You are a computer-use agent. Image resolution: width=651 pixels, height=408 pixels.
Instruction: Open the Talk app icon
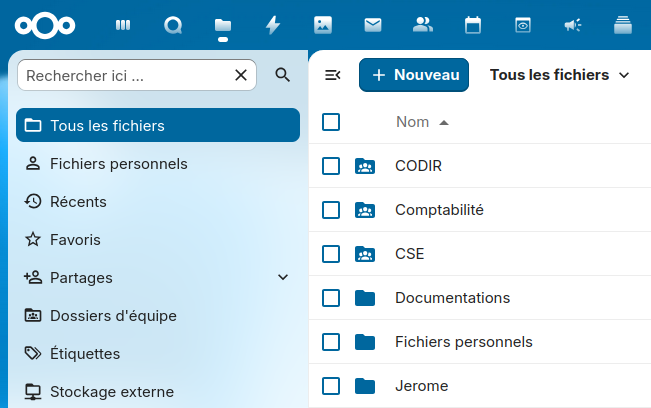(x=173, y=25)
